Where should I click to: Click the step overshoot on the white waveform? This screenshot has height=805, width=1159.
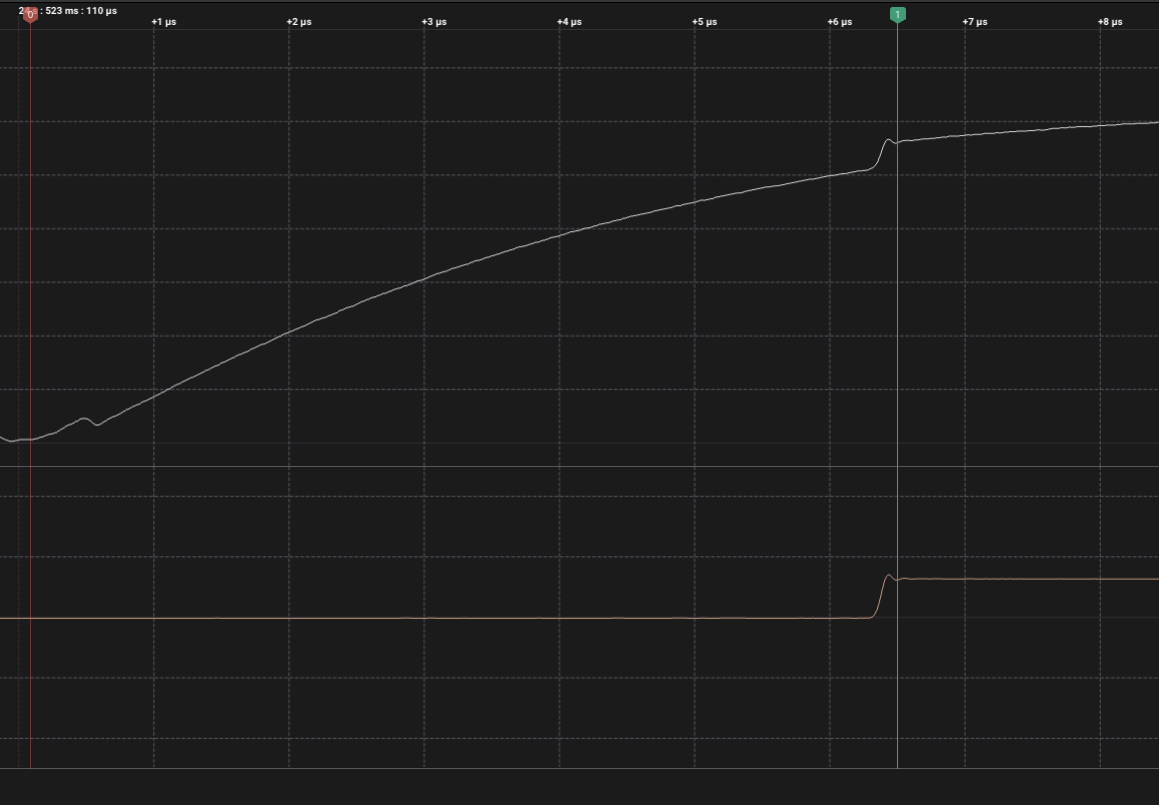click(x=888, y=141)
